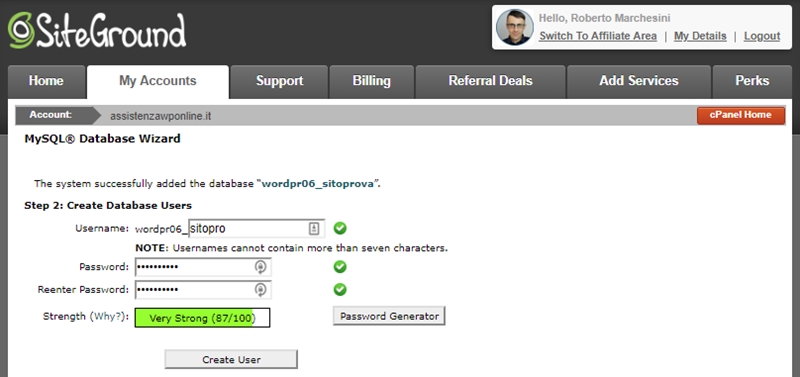Click the username NOTE text
This screenshot has width=800, height=377.
(291, 248)
